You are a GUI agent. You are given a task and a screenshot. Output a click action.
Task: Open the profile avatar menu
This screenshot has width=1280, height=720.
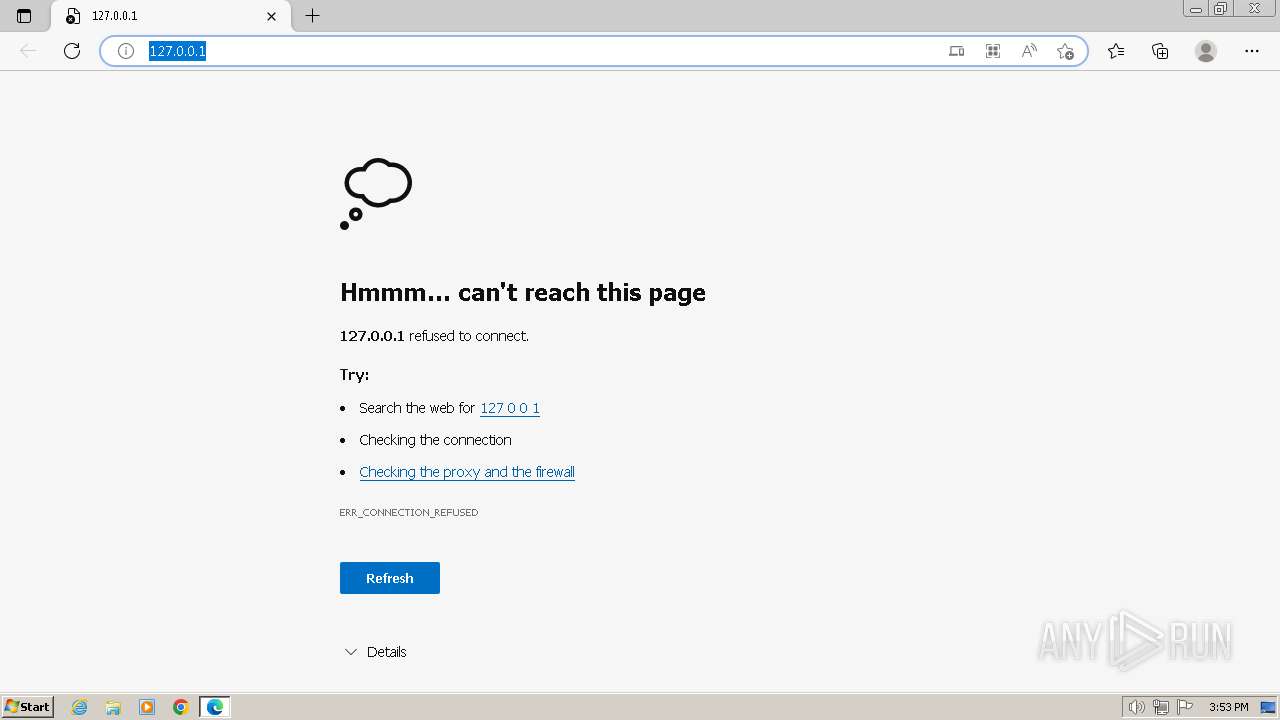(1206, 51)
